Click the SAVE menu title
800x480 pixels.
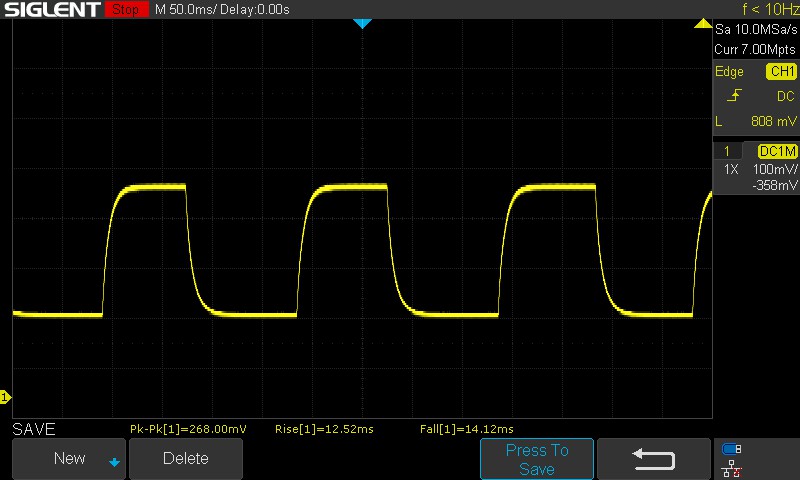click(34, 429)
